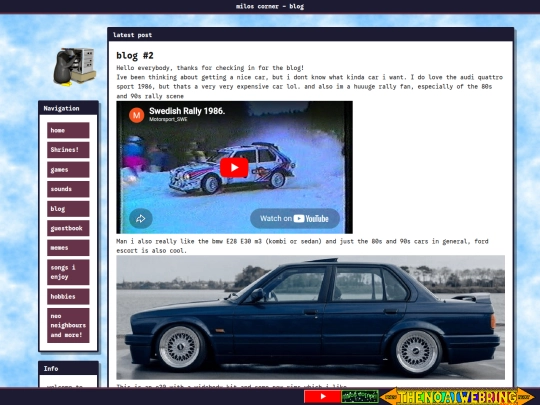Click the Motorsport_SWE channel name
Screen dimensions: 540x405
point(168,120)
